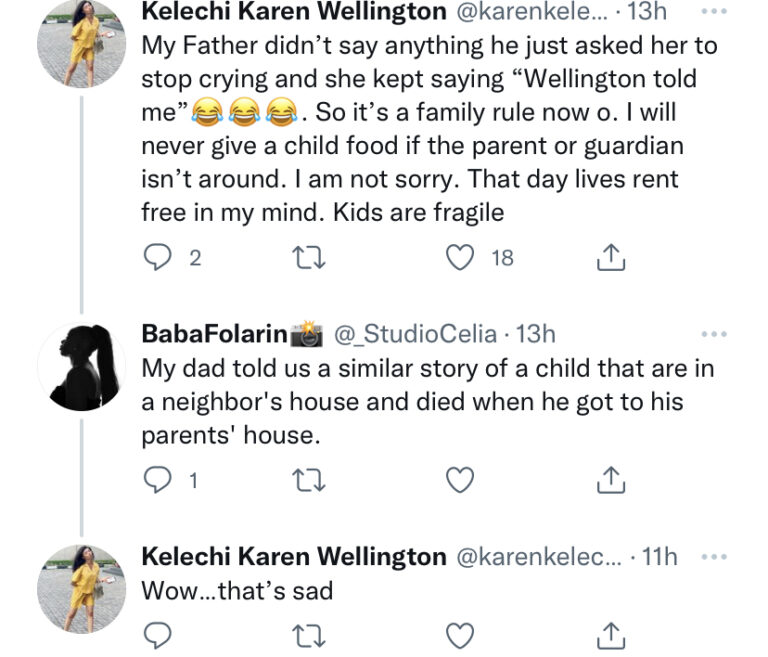Open more options on "Wow...that's sad" tweet
The height and width of the screenshot is (657, 768).
[714, 556]
